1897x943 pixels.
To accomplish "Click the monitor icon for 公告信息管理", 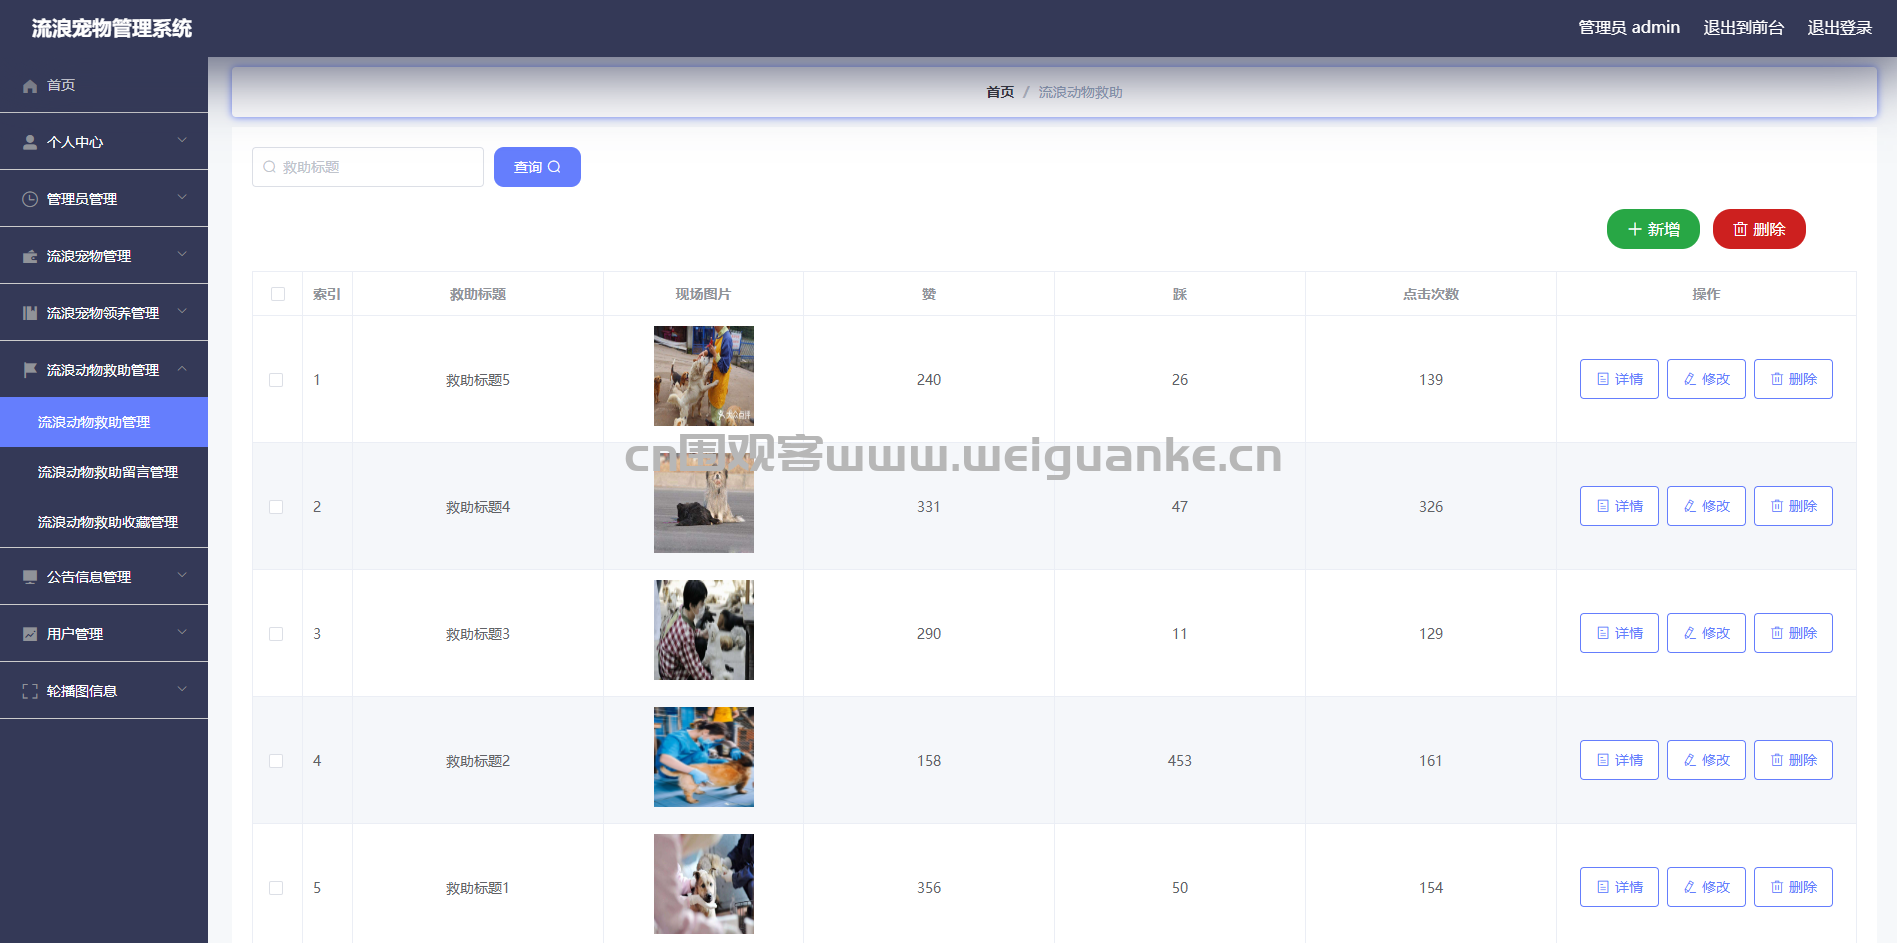I will [x=30, y=578].
